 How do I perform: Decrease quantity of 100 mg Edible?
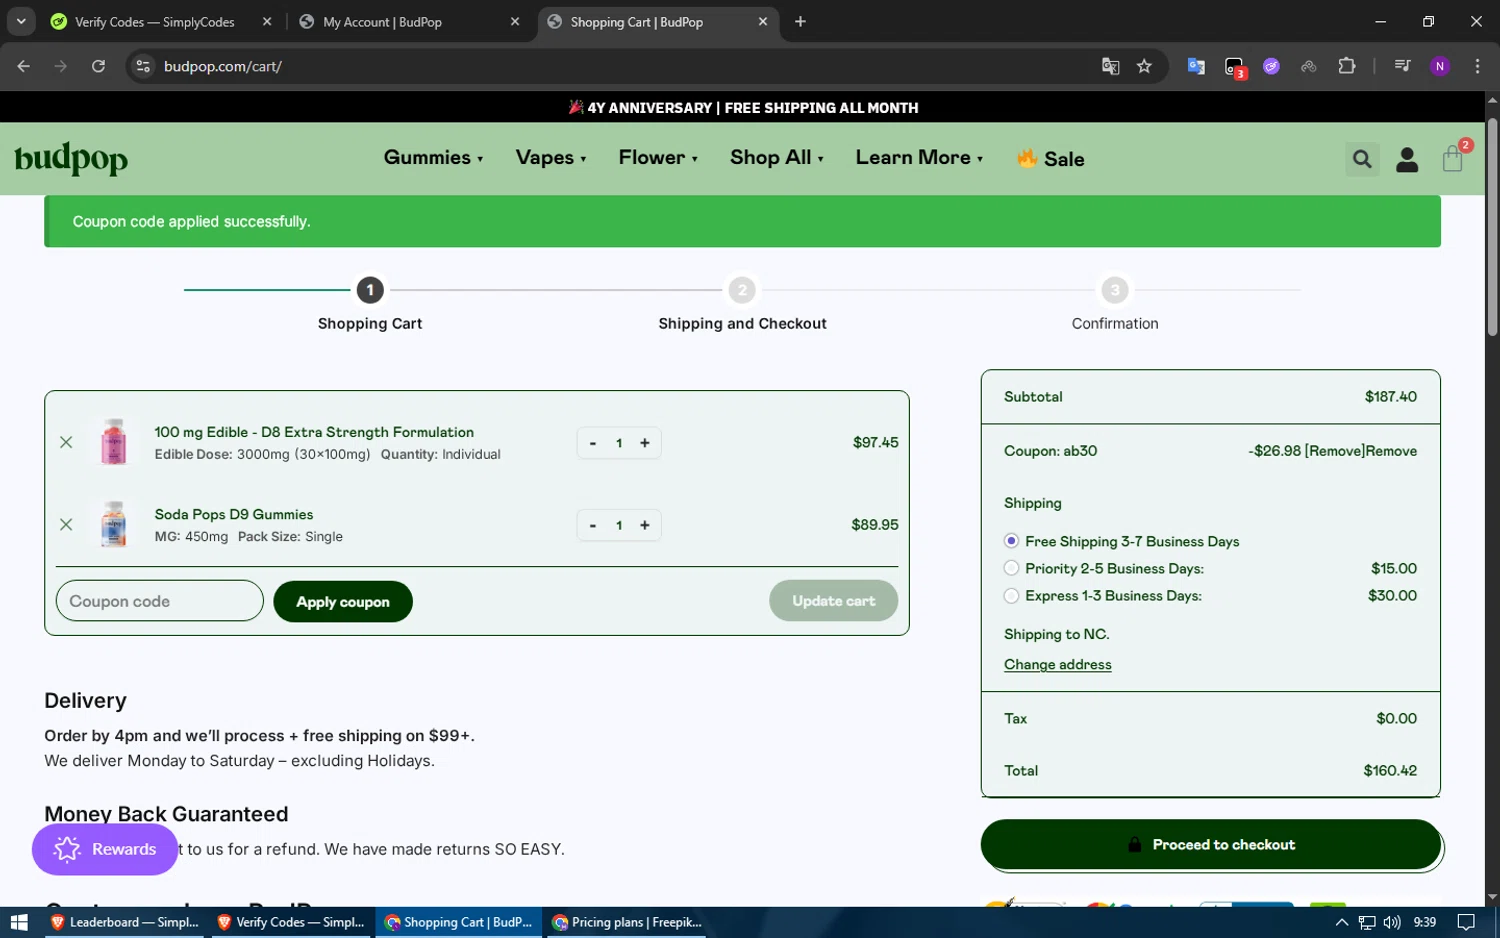(593, 443)
